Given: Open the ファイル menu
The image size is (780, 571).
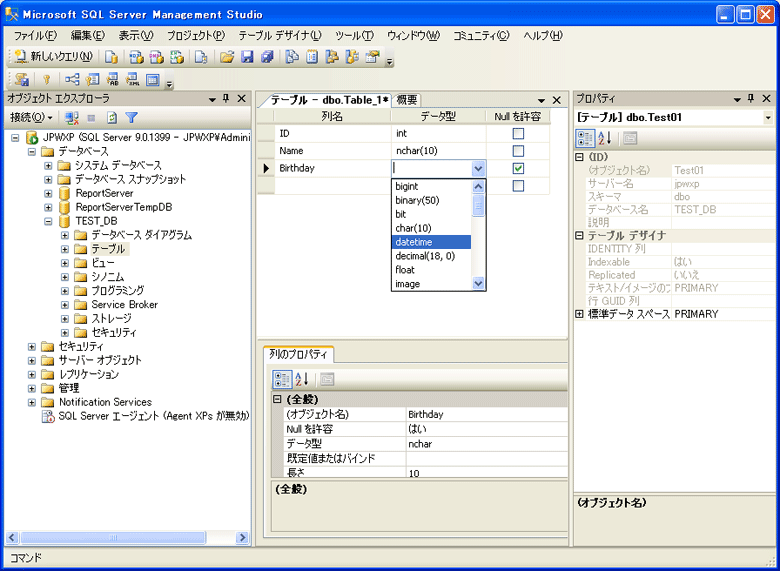Looking at the screenshot, I should click(x=35, y=36).
